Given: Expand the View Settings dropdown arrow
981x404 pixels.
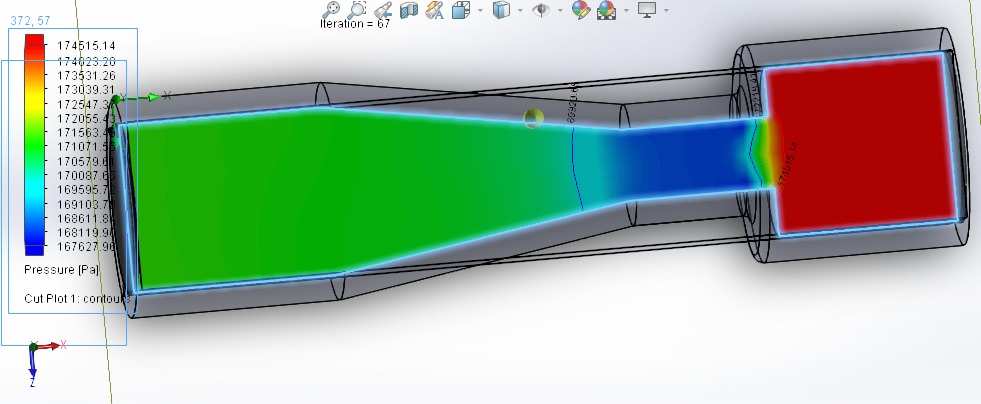Looking at the screenshot, I should [x=666, y=10].
